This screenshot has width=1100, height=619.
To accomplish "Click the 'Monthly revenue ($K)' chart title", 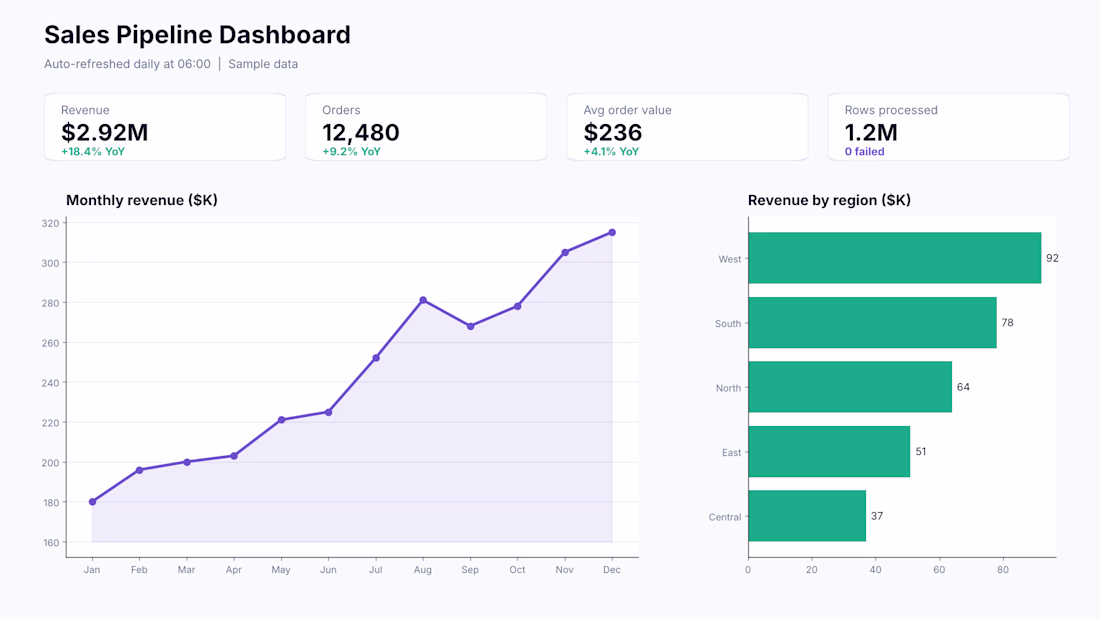I will coord(142,200).
